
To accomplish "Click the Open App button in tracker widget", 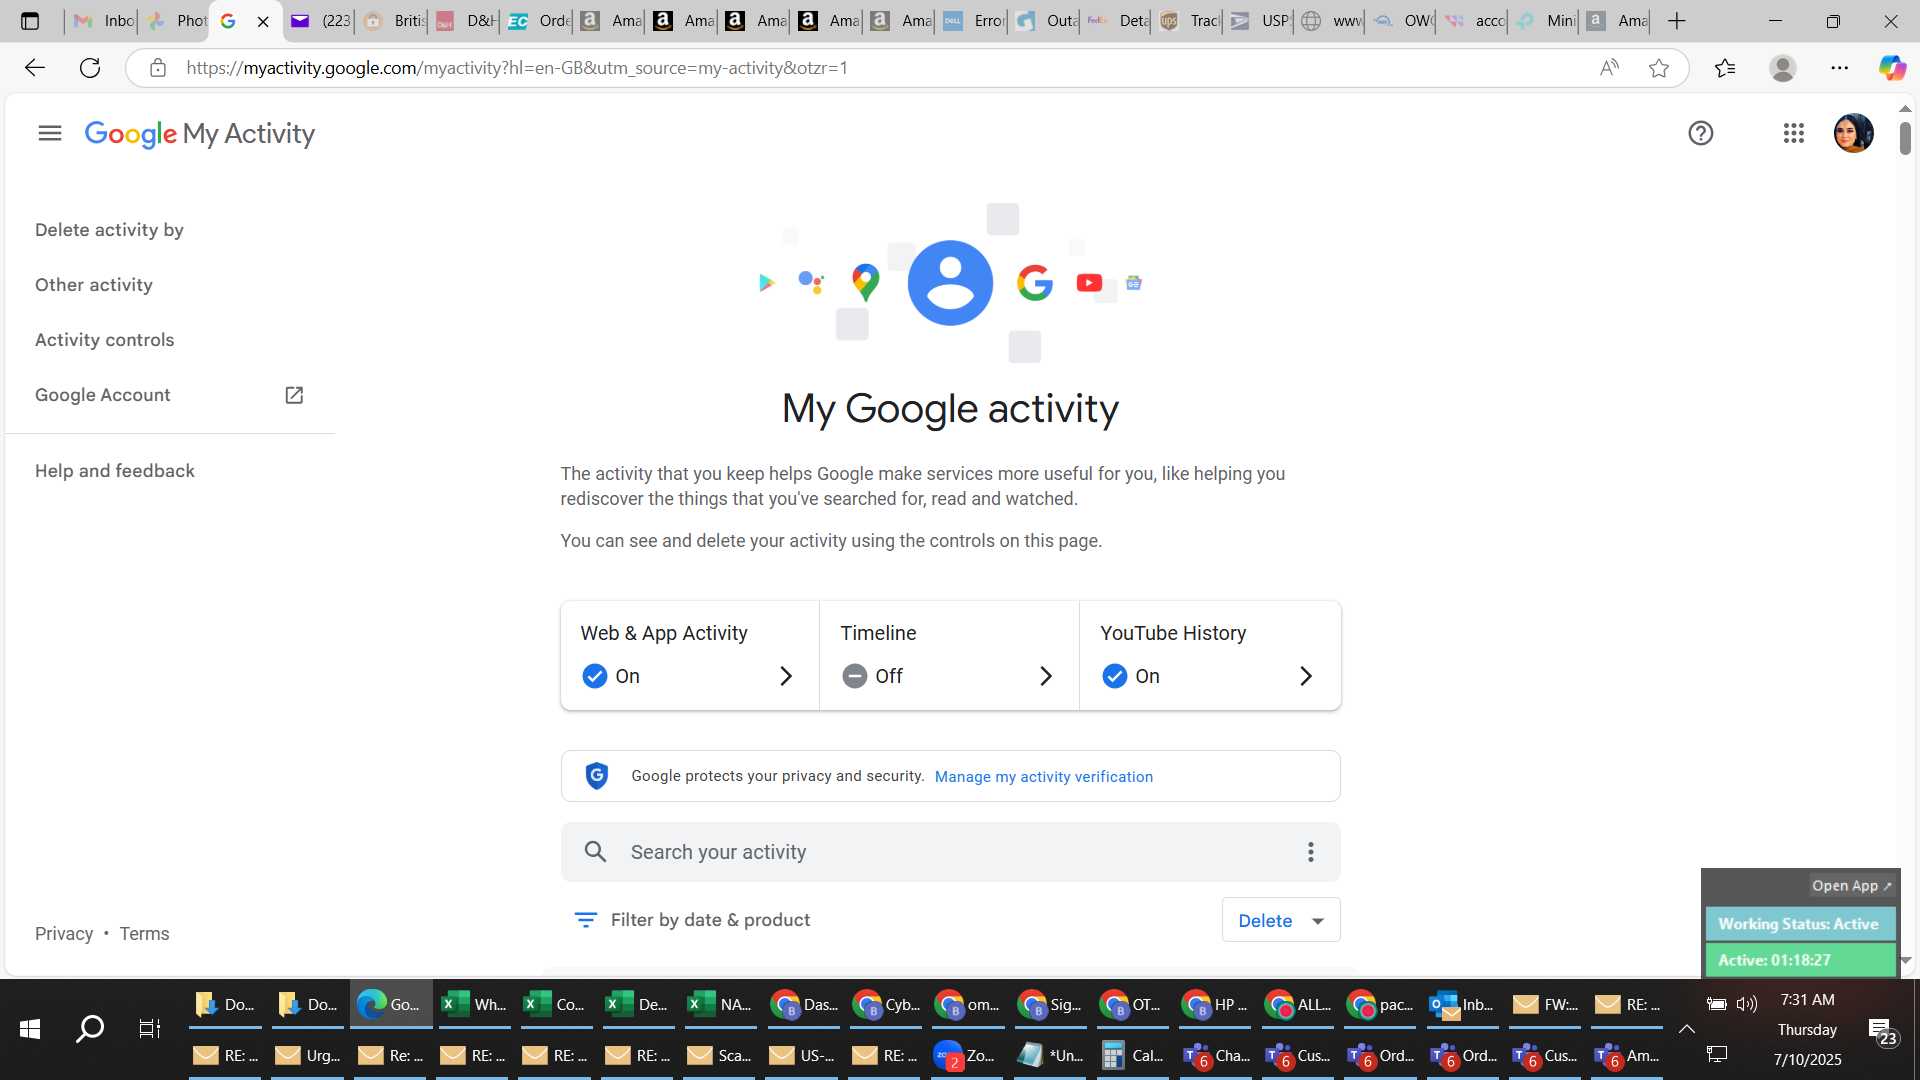I will (1851, 886).
